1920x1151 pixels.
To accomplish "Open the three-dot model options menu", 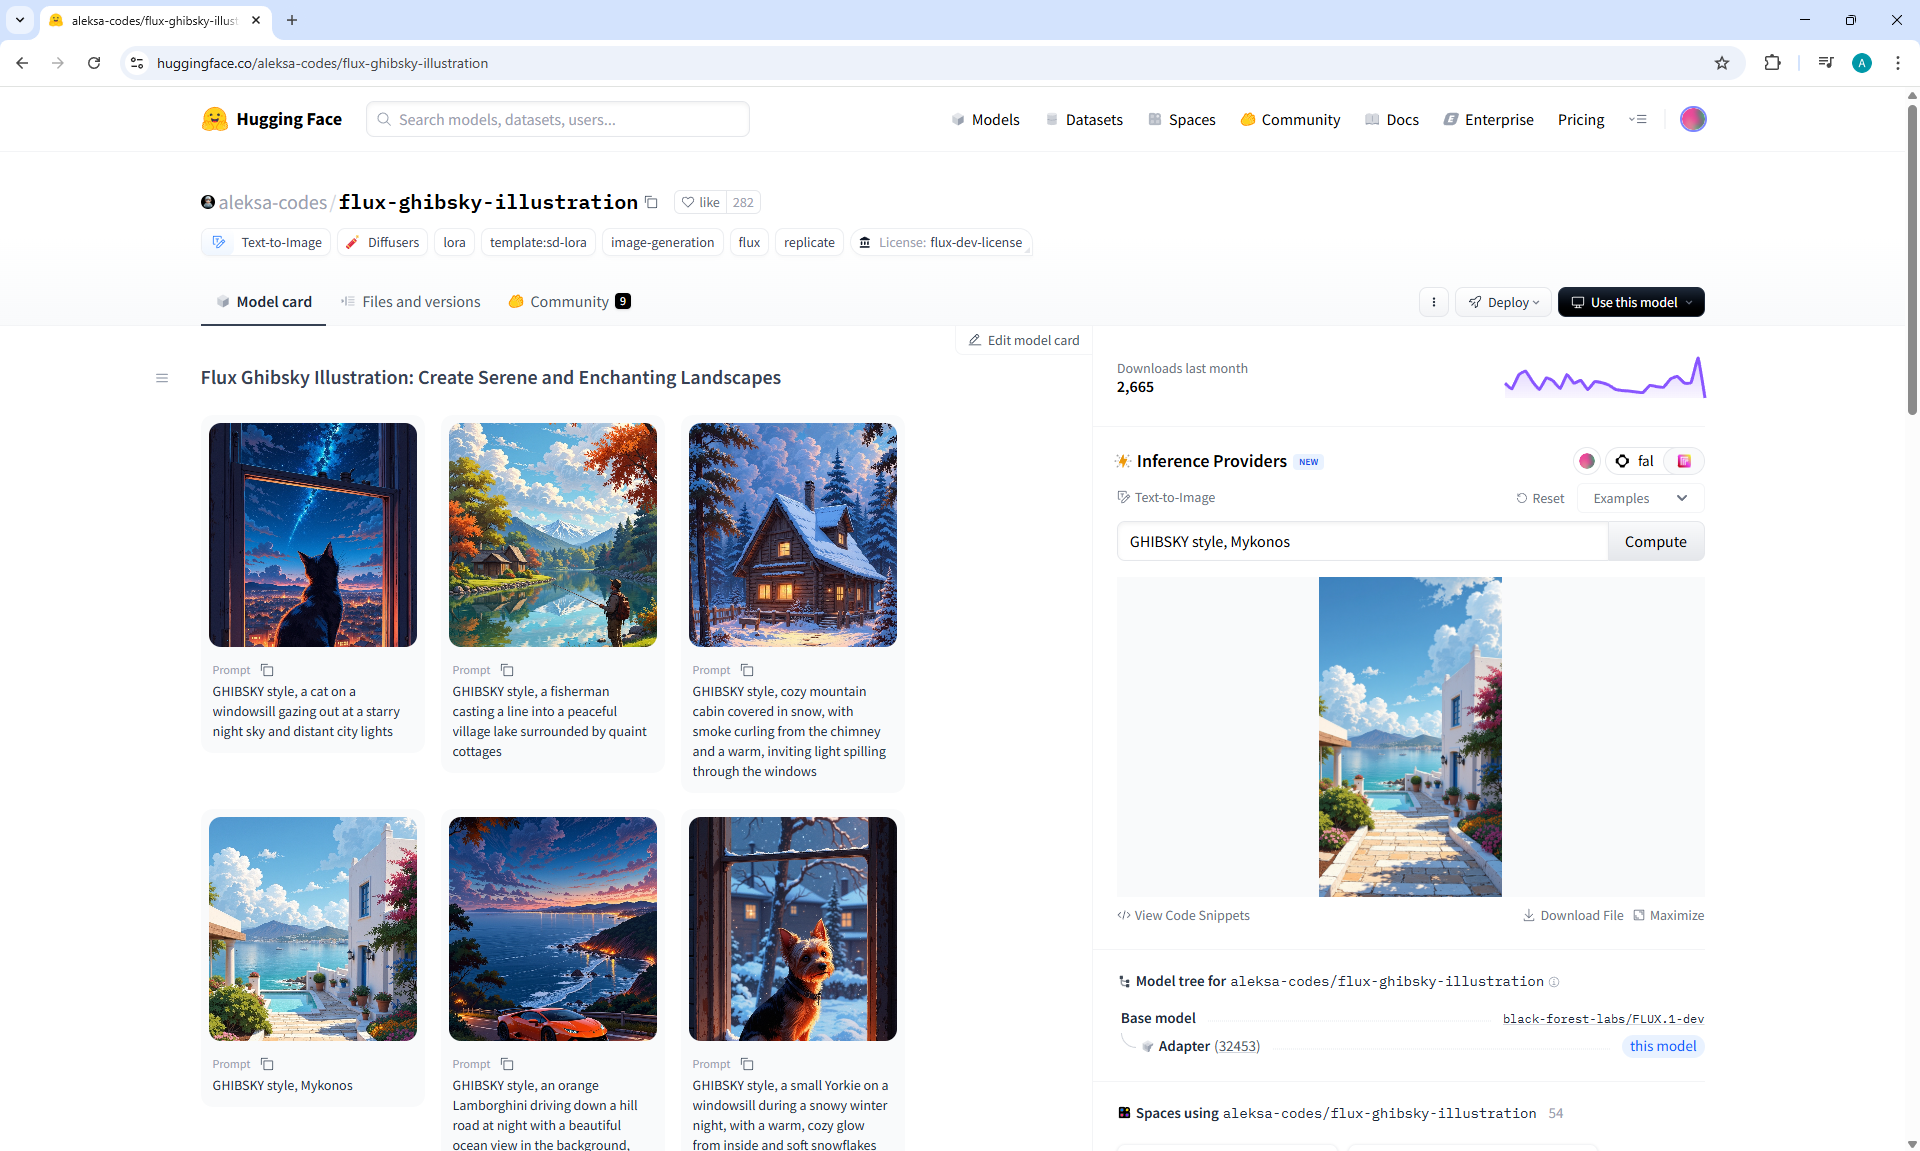I will pos(1433,302).
